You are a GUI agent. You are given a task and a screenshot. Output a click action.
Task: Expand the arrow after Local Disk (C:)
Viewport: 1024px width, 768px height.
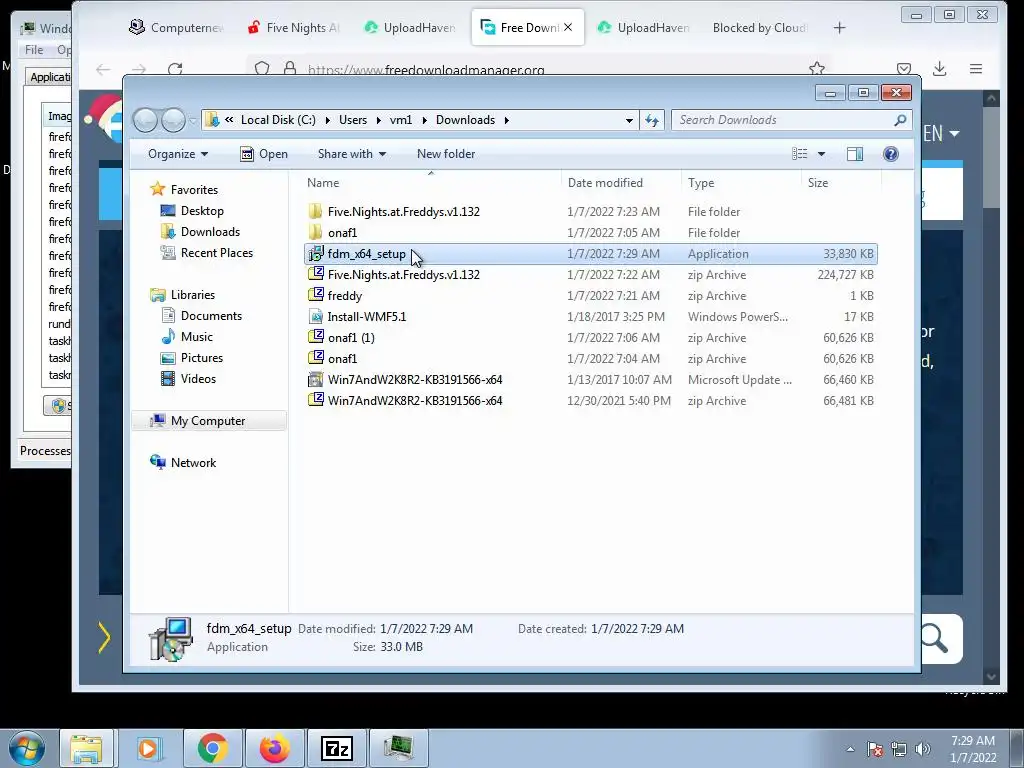(x=327, y=120)
